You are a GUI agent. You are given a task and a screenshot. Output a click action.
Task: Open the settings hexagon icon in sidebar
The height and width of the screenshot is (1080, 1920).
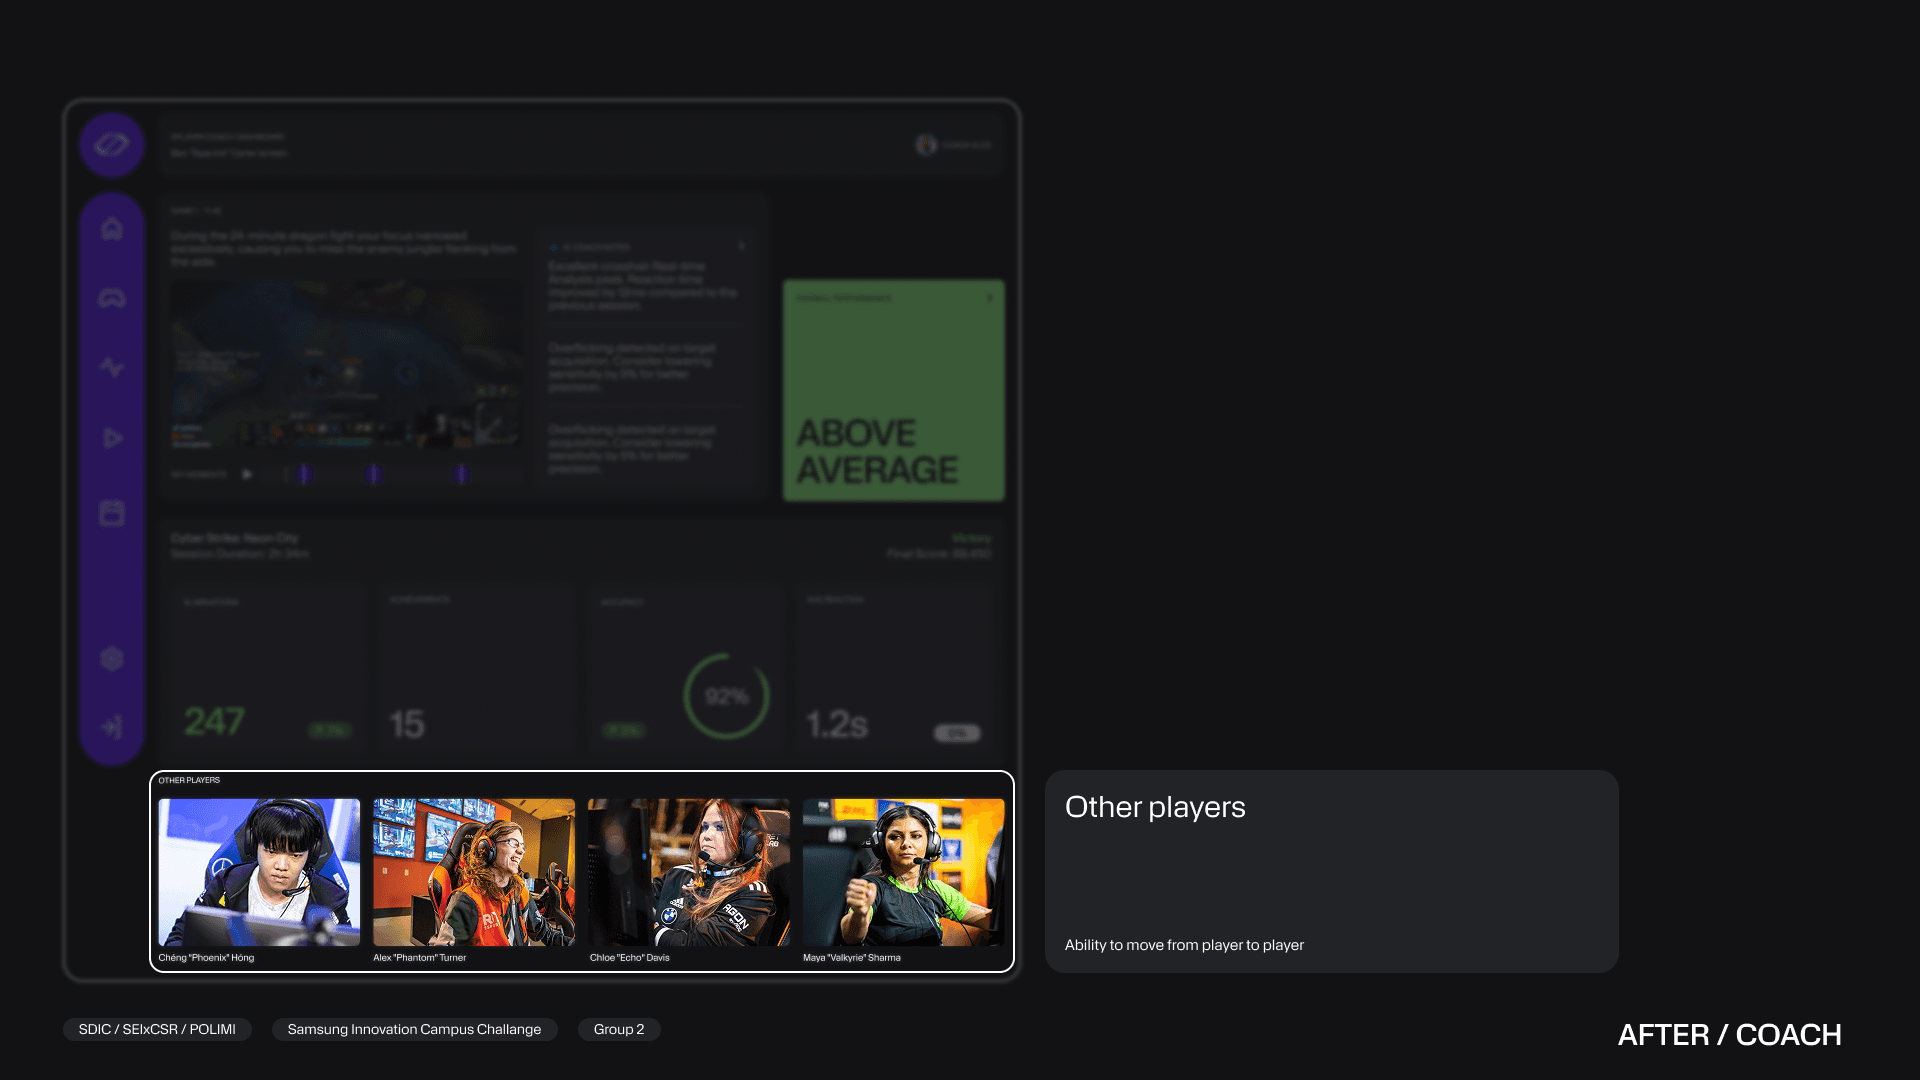112,659
